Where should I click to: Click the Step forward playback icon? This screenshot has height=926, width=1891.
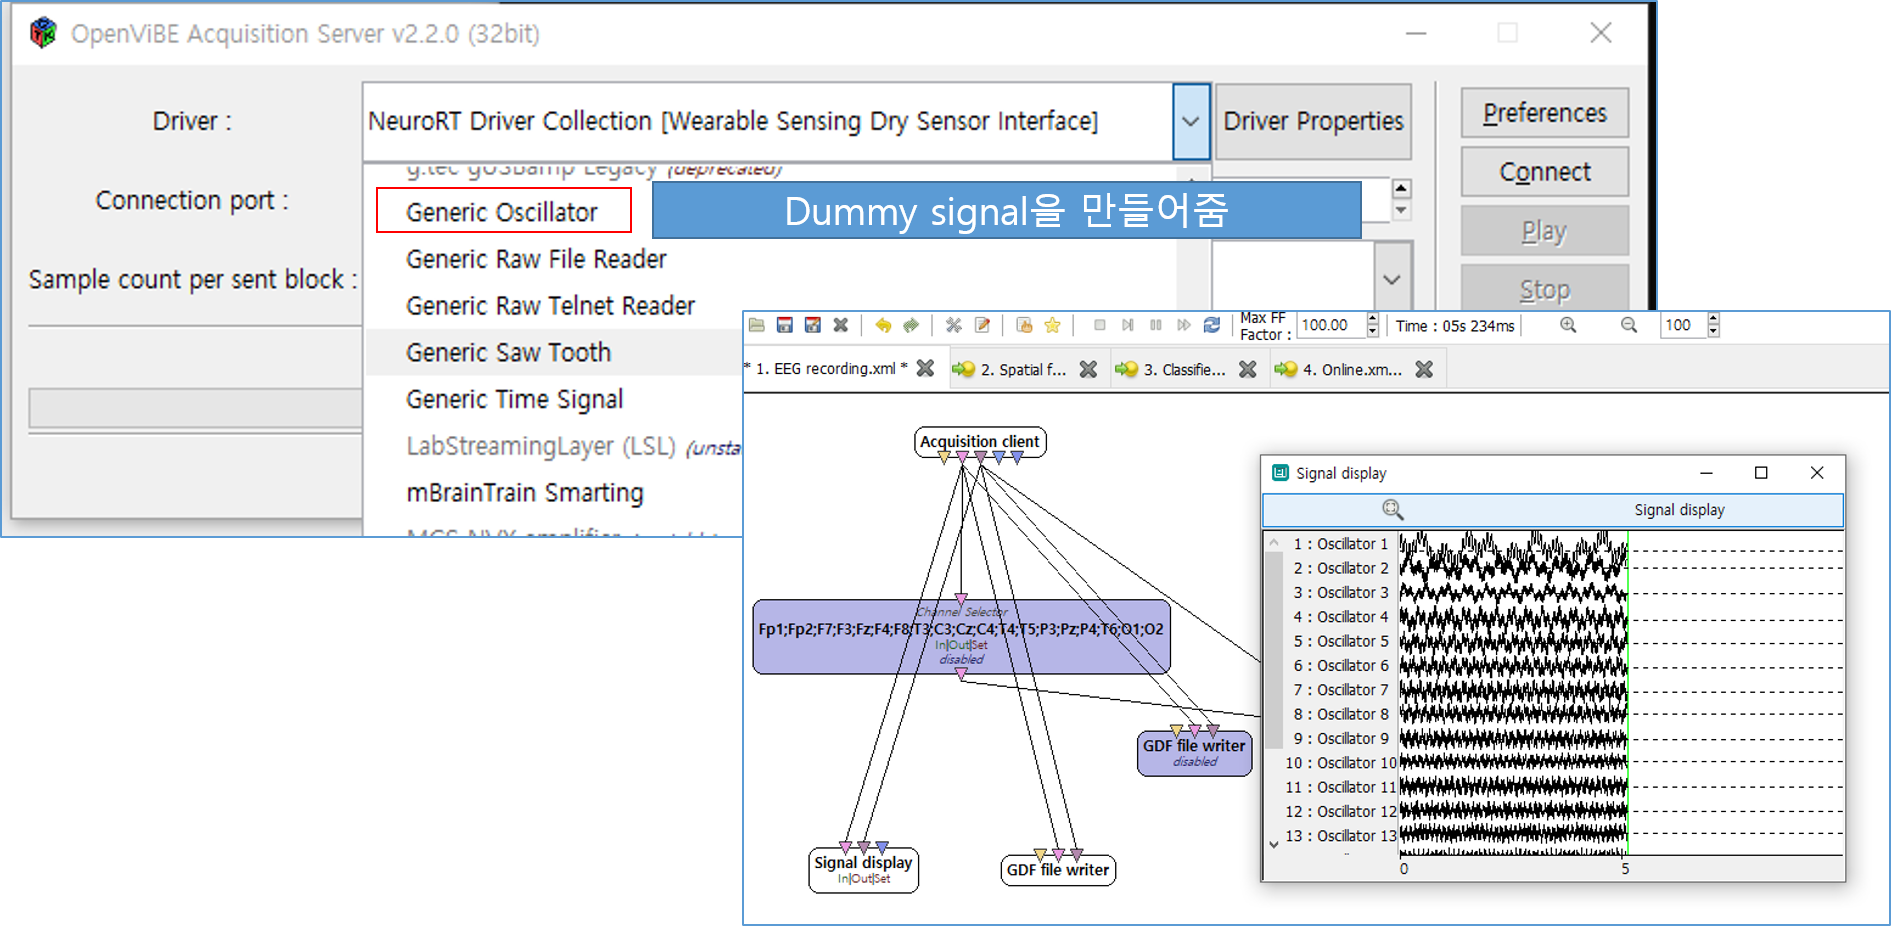1128,325
